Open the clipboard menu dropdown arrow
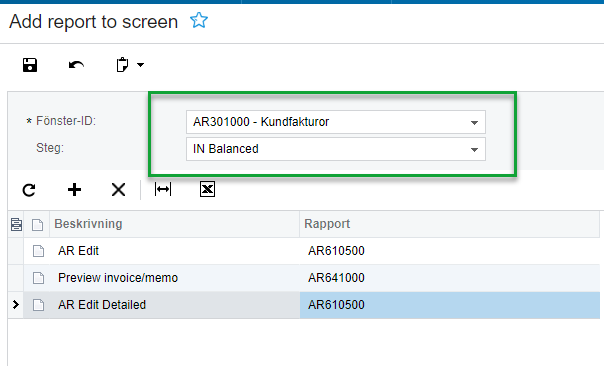The height and width of the screenshot is (366, 604). click(141, 65)
